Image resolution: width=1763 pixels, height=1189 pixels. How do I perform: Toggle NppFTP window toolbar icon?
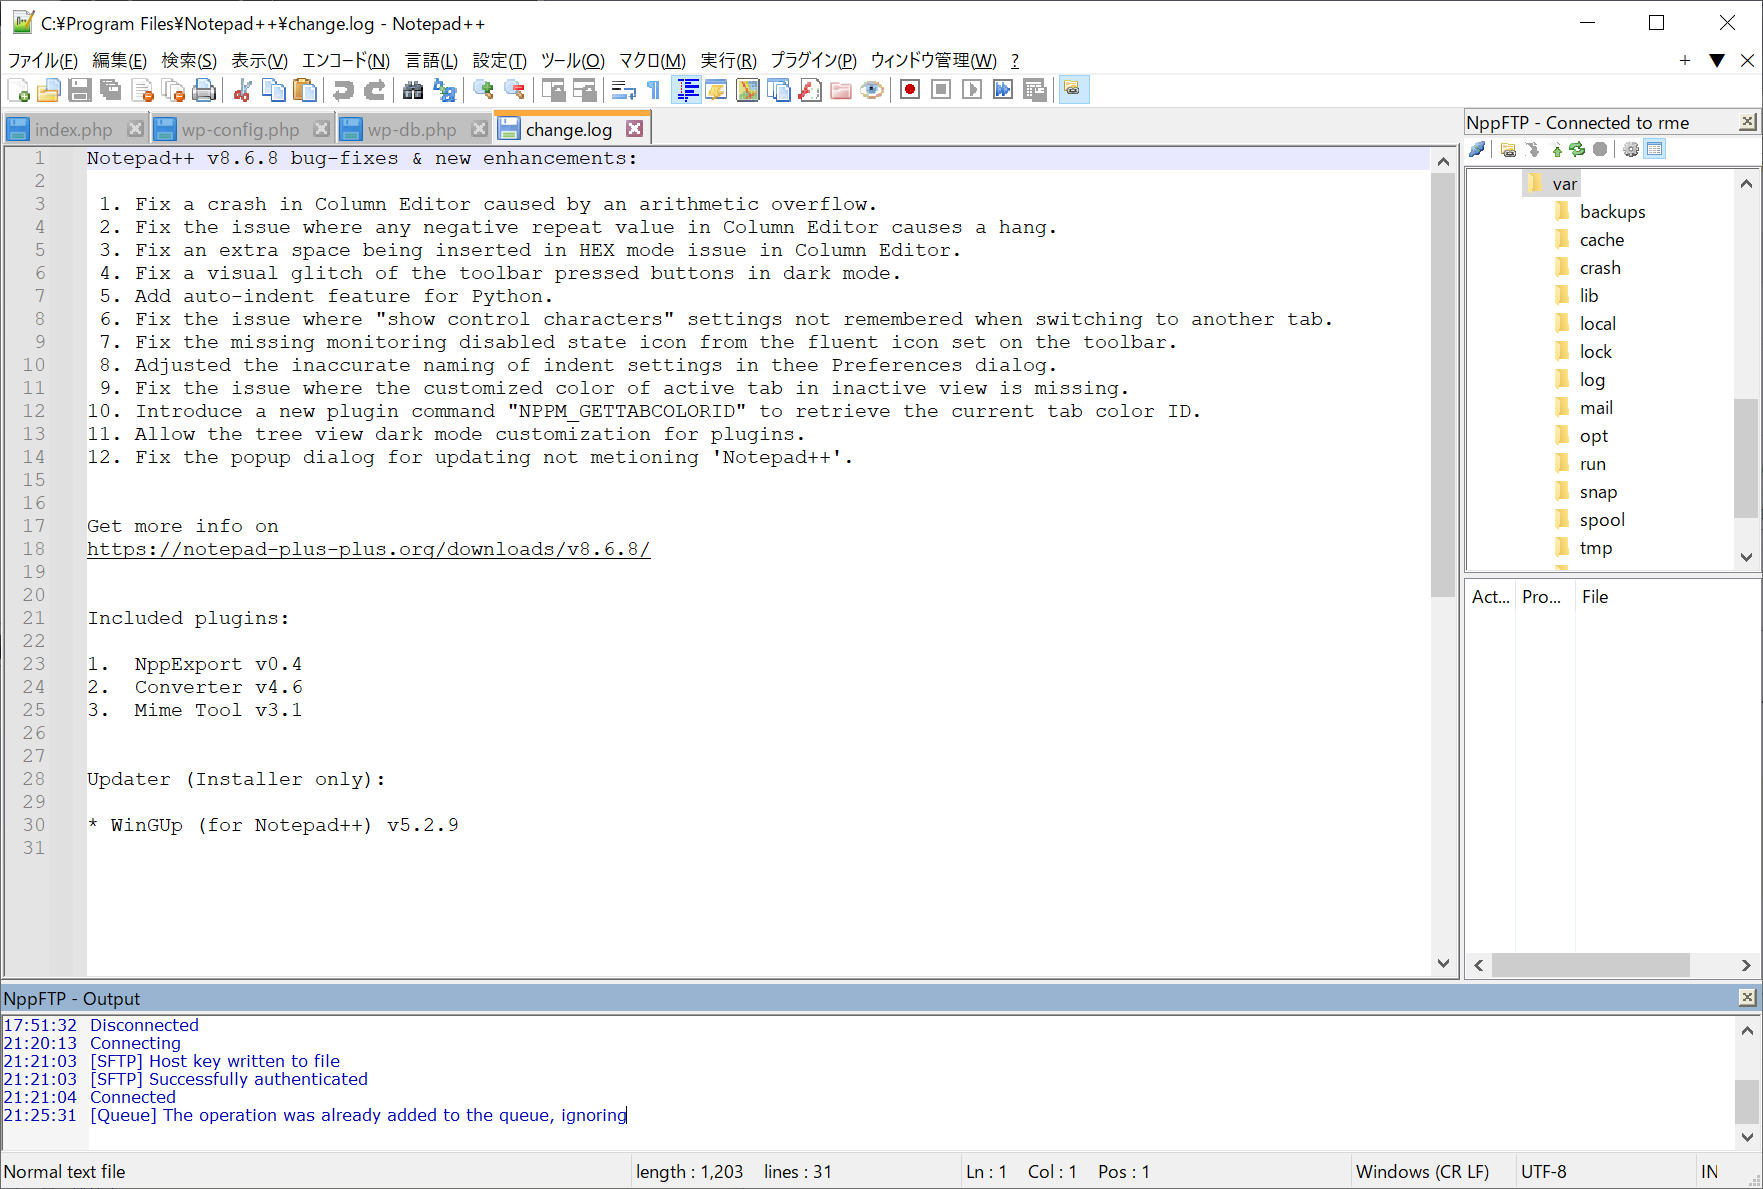click(x=1073, y=90)
